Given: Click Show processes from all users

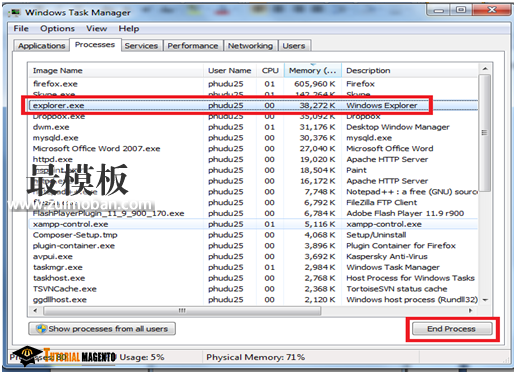Looking at the screenshot, I should pos(102,329).
